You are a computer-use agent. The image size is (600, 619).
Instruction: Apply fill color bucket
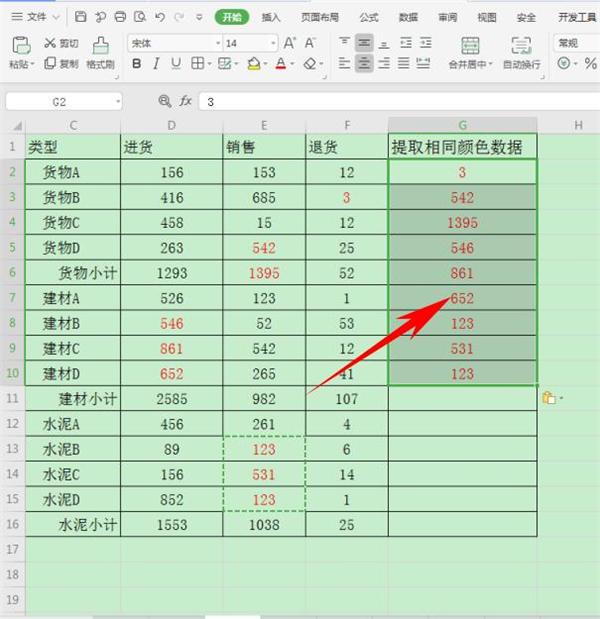pos(253,64)
